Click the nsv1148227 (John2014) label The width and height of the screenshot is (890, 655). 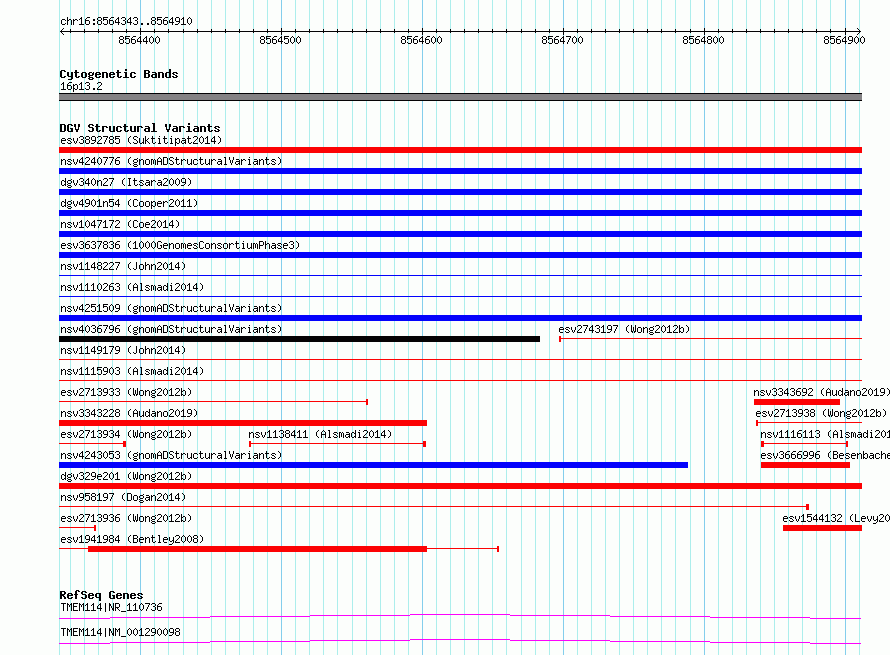(123, 266)
